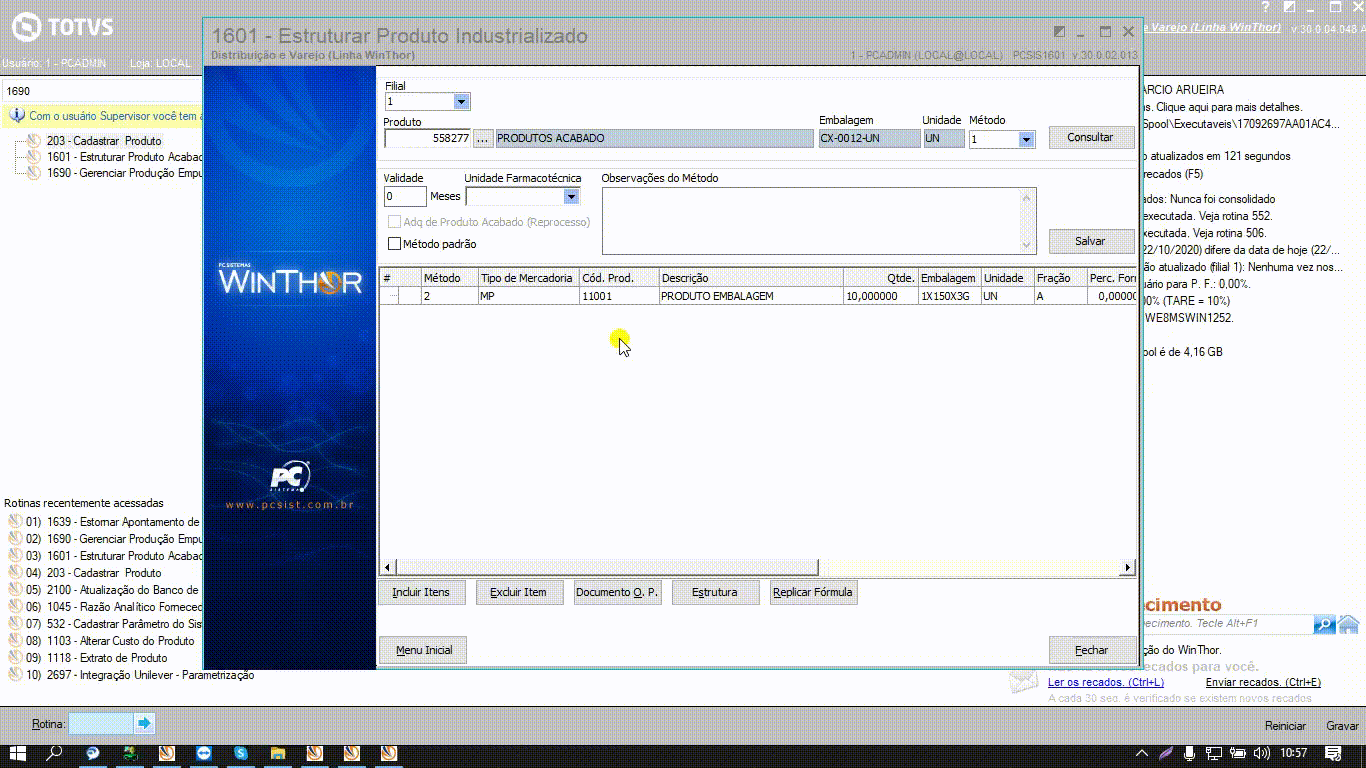This screenshot has width=1366, height=768.
Task: Click the grid horizontal scrollbar right arrow
Action: point(1127,567)
